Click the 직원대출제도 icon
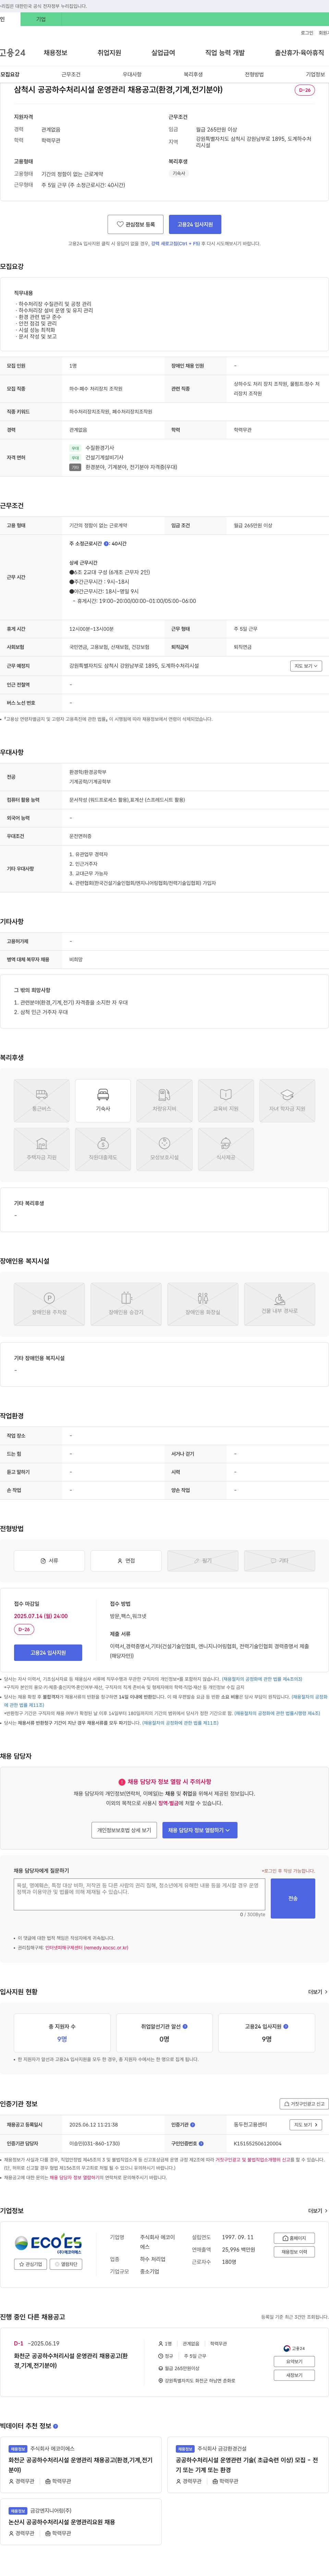 103,1149
